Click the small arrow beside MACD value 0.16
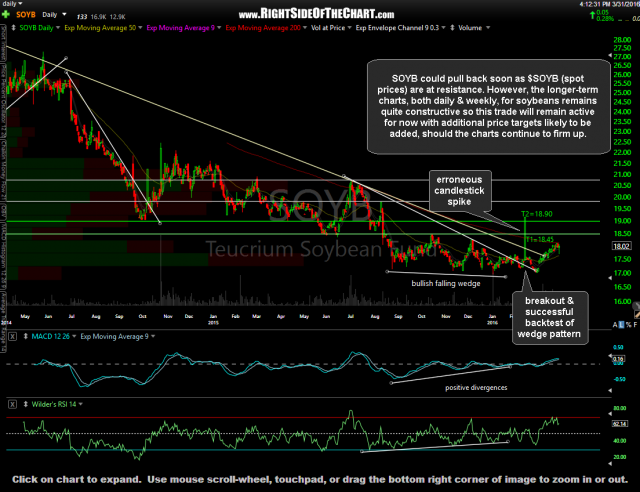Image resolution: width=640 pixels, height=492 pixels. click(610, 358)
